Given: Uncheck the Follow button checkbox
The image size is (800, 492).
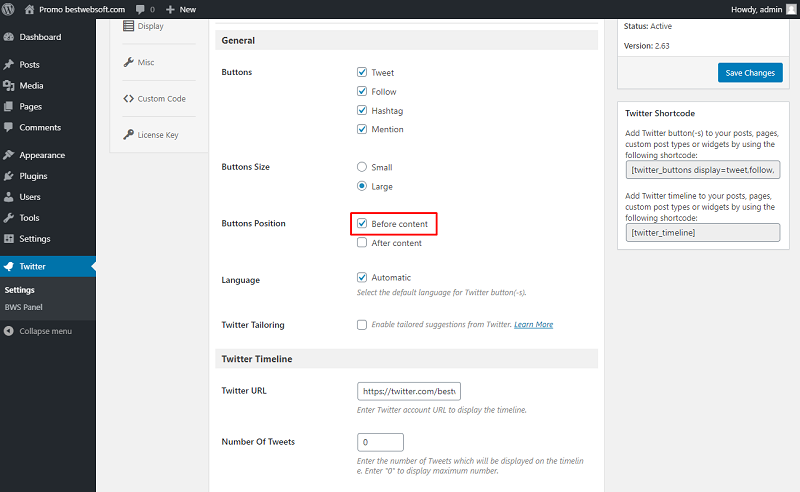Looking at the screenshot, I should pyautogui.click(x=362, y=91).
